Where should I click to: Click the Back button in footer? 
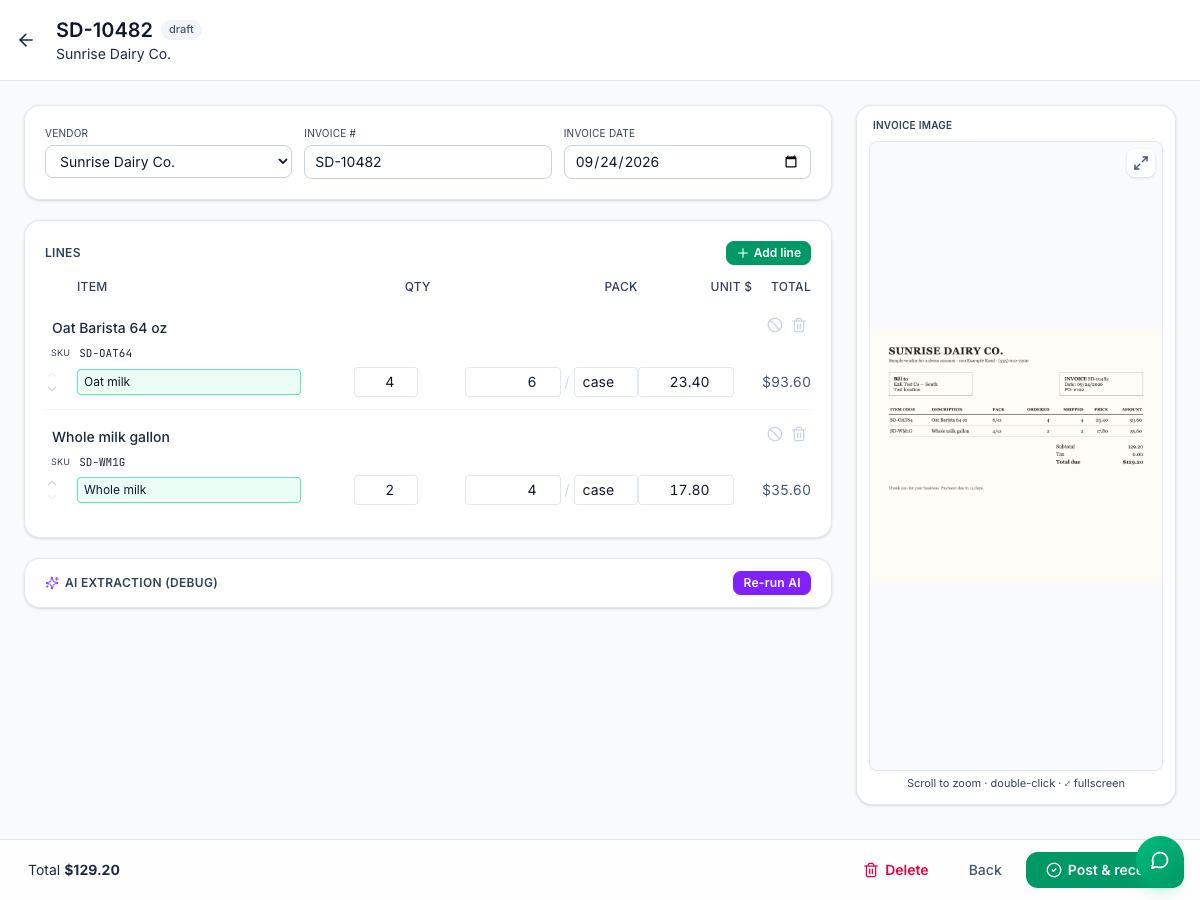click(x=985, y=870)
